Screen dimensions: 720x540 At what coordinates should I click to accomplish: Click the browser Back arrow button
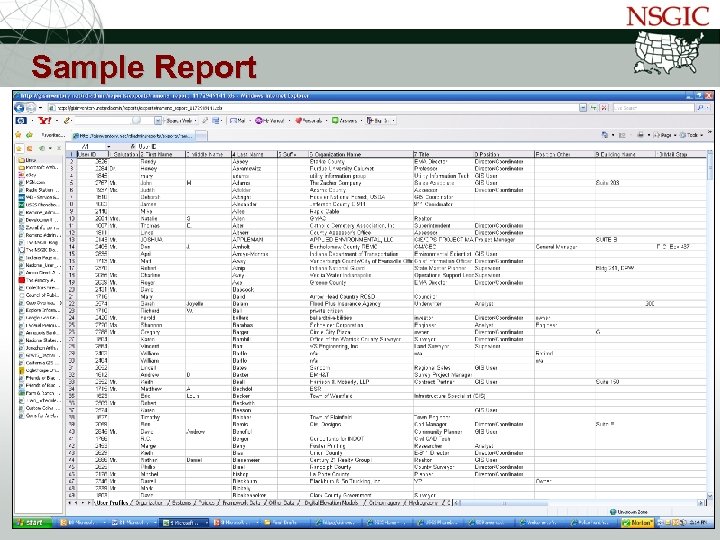[x=19, y=107]
